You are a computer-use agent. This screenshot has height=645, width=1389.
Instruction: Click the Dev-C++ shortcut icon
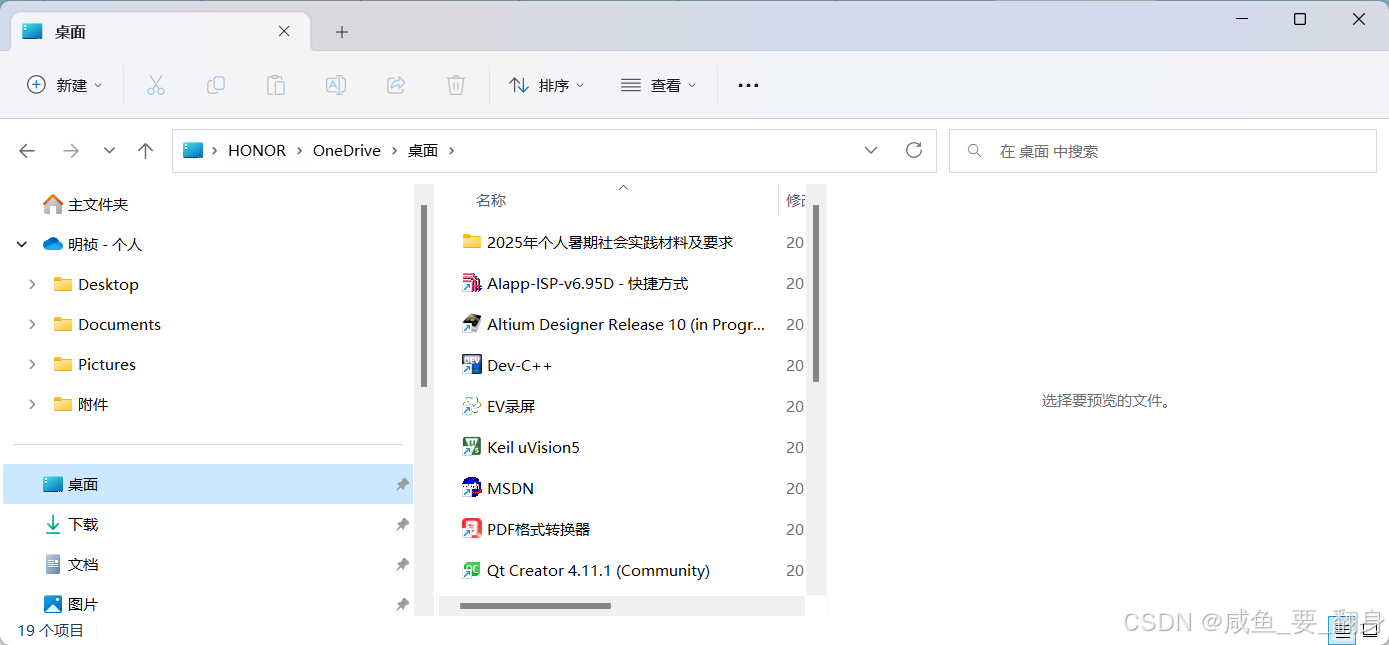point(472,365)
